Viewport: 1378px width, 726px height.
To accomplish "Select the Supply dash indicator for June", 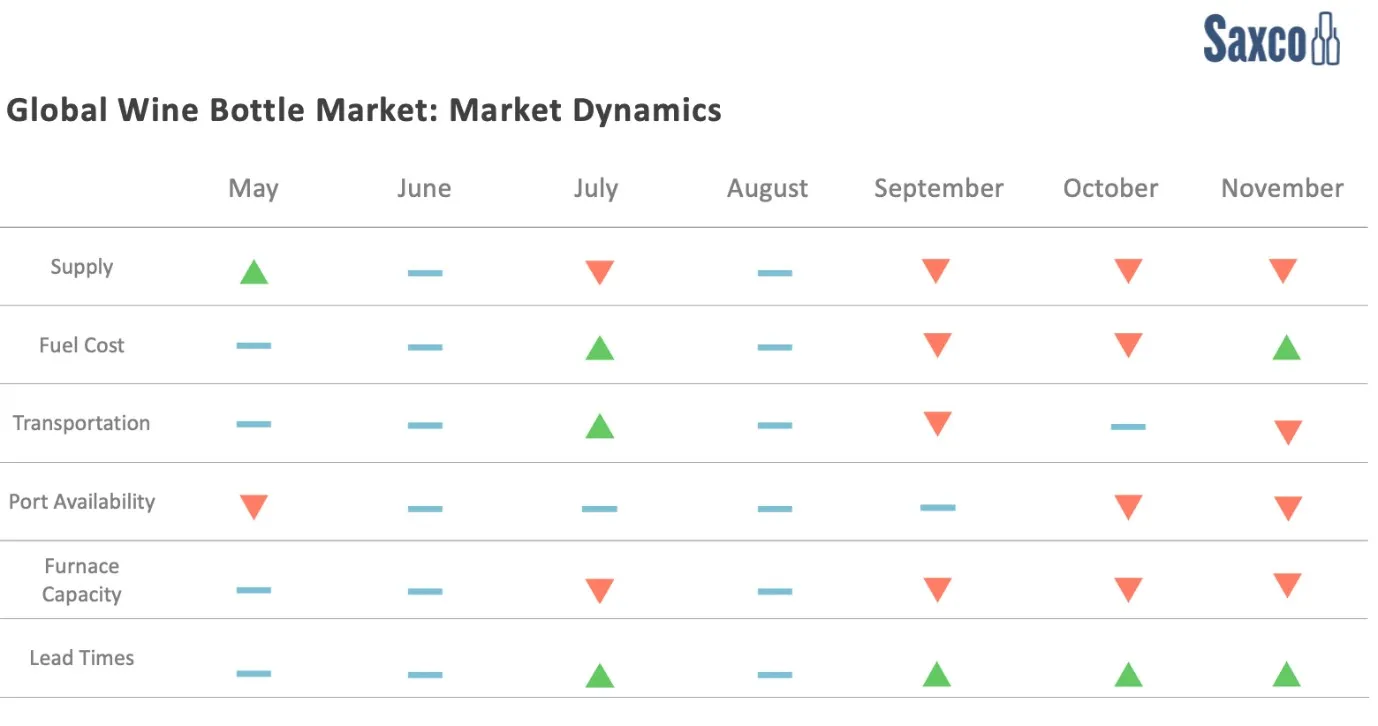I will tap(425, 273).
